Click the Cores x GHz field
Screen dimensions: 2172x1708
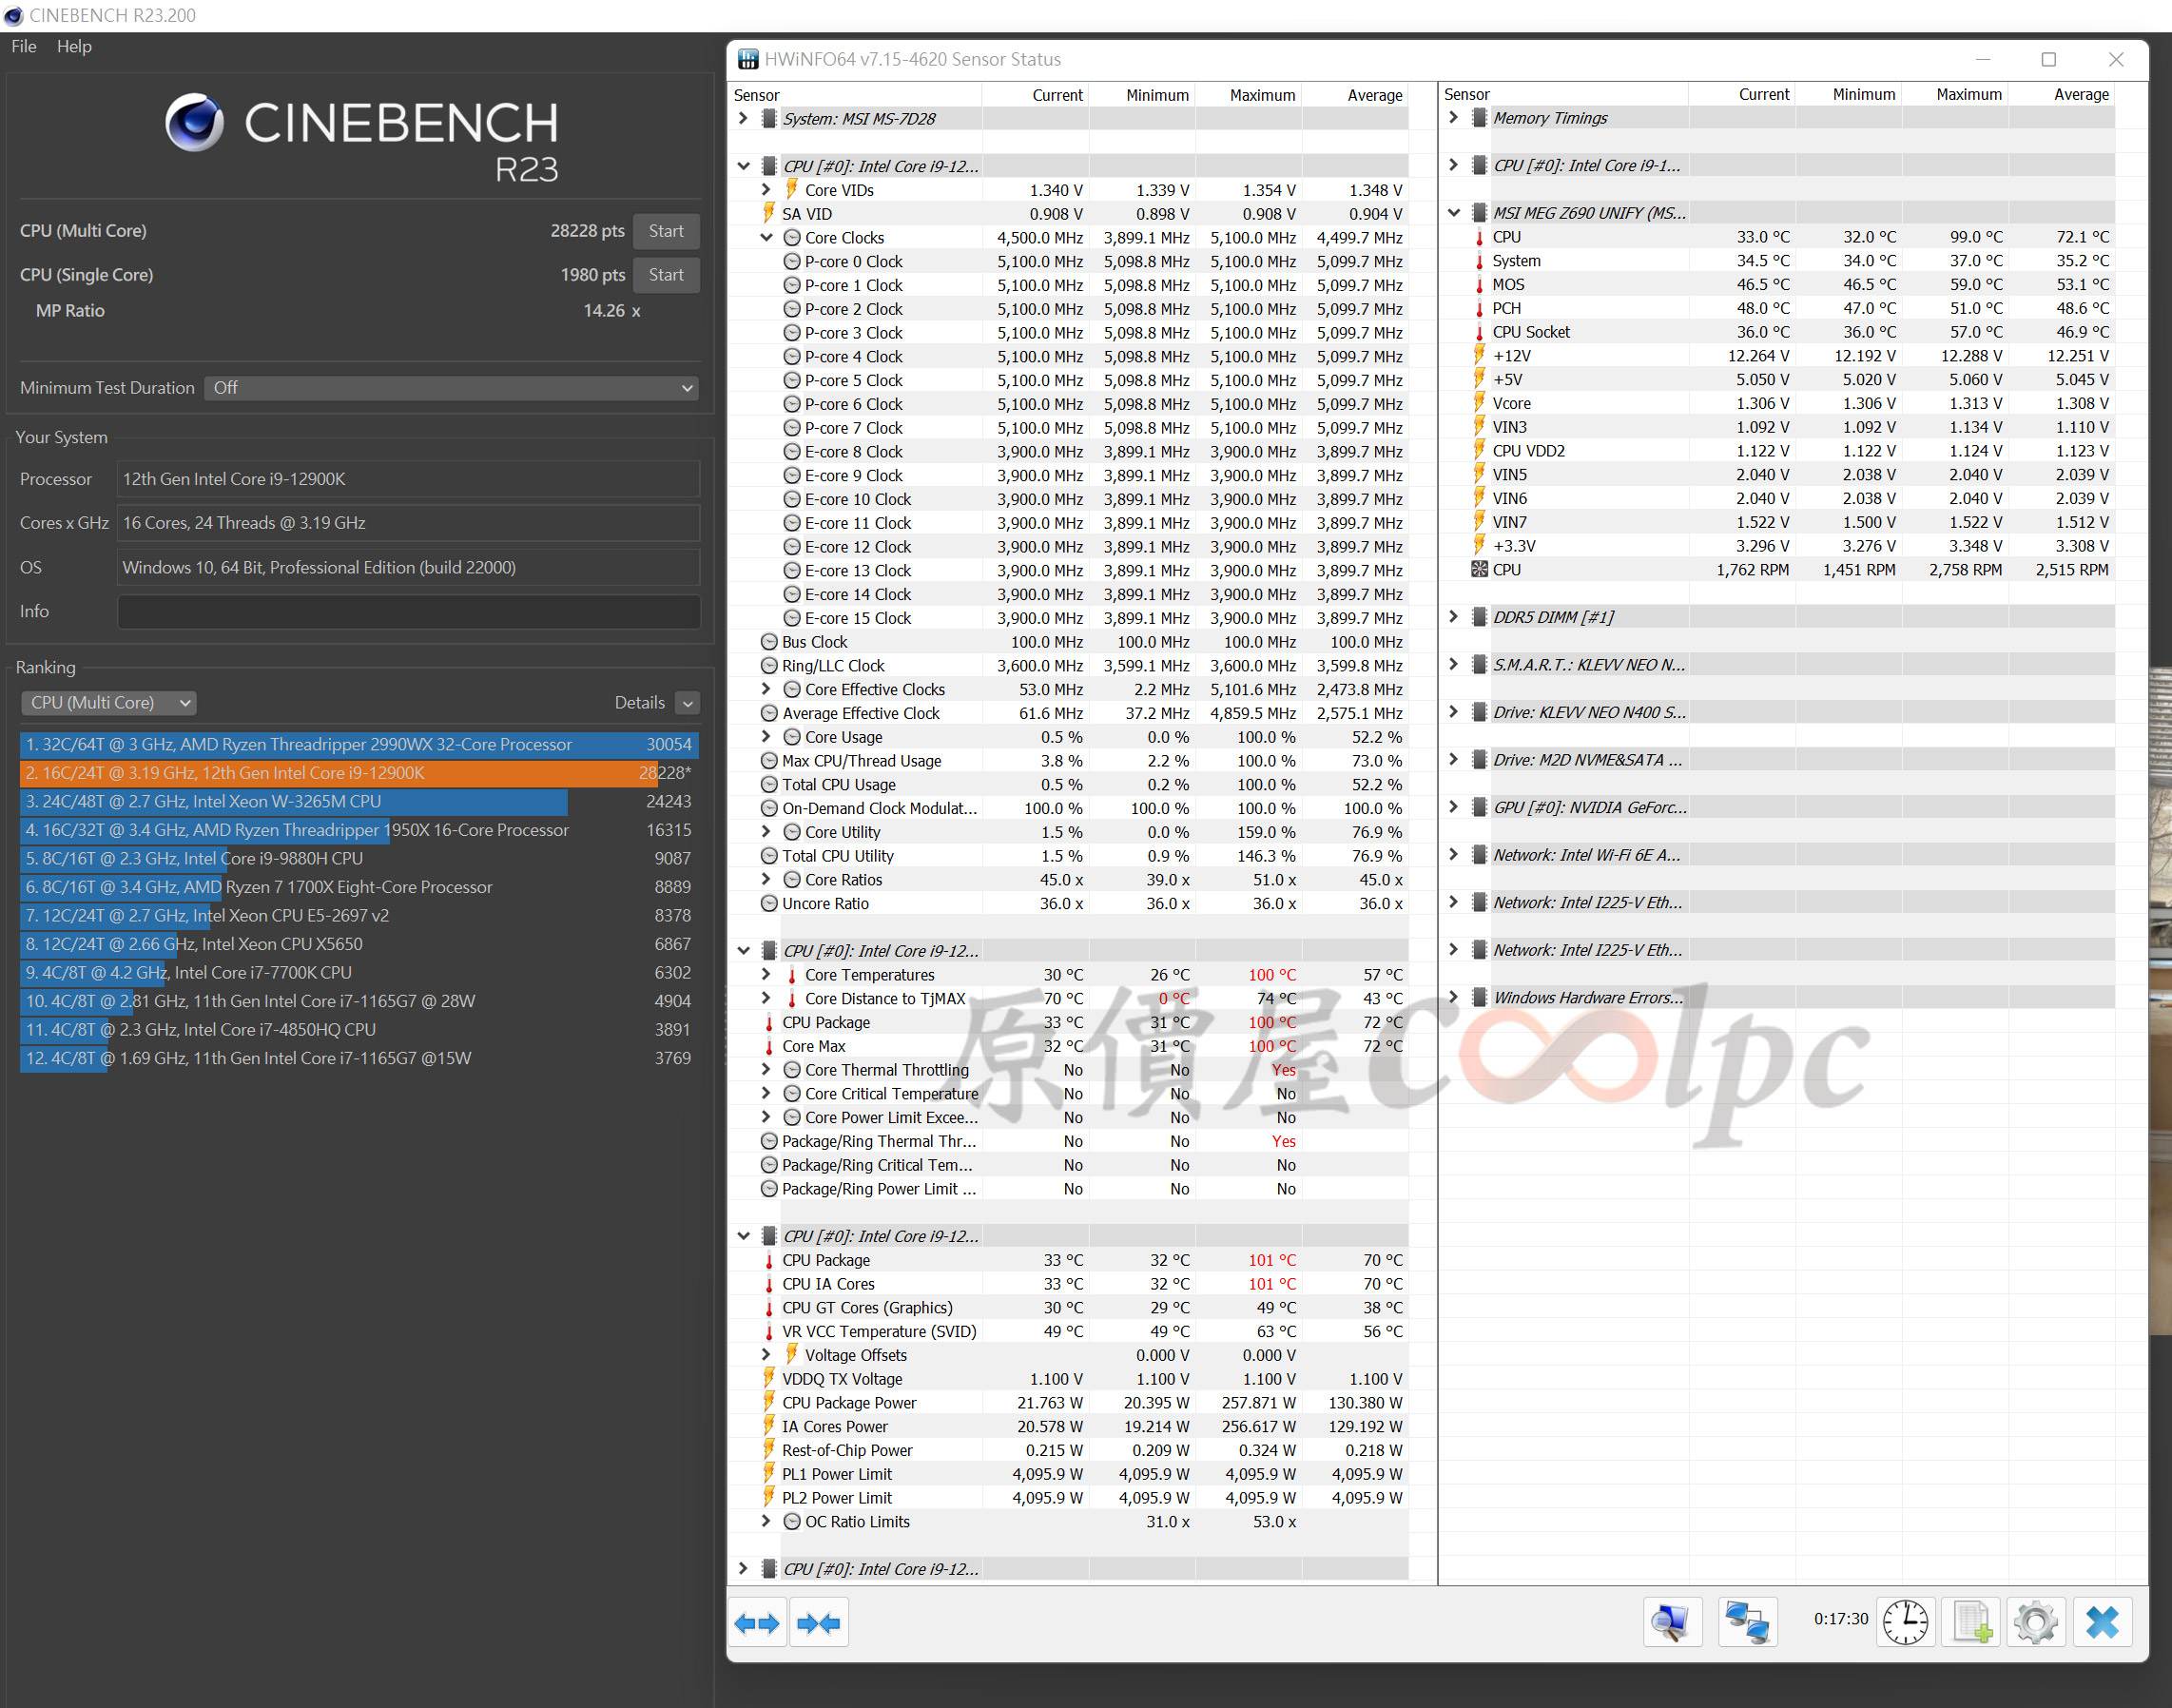[409, 523]
